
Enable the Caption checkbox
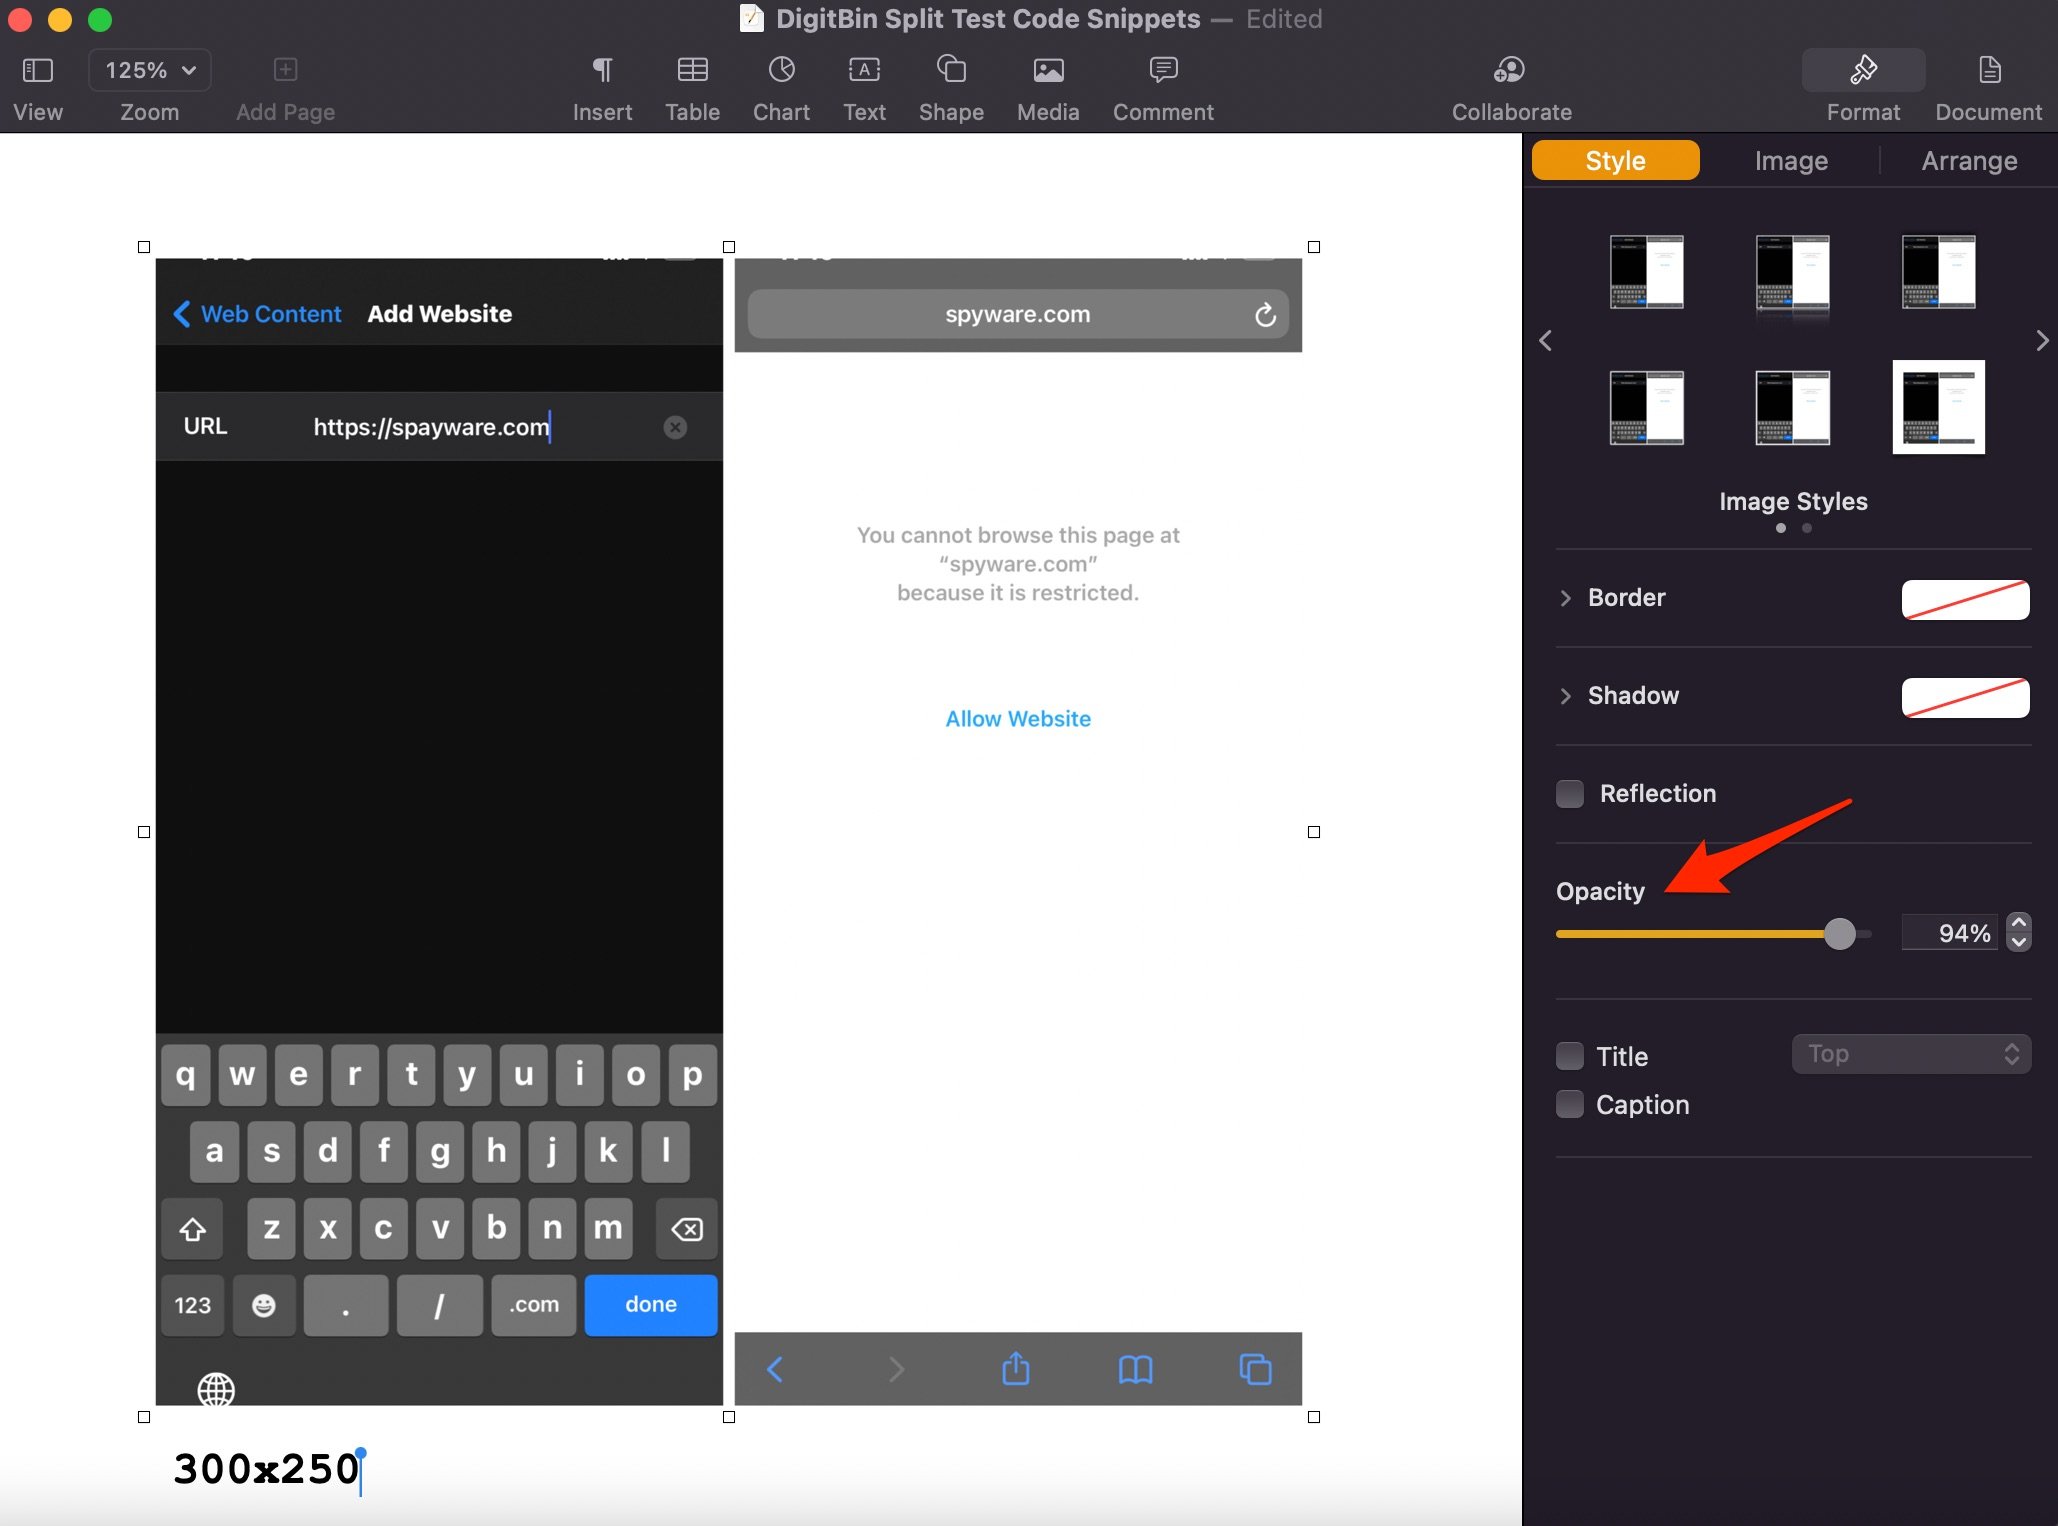[1570, 1104]
